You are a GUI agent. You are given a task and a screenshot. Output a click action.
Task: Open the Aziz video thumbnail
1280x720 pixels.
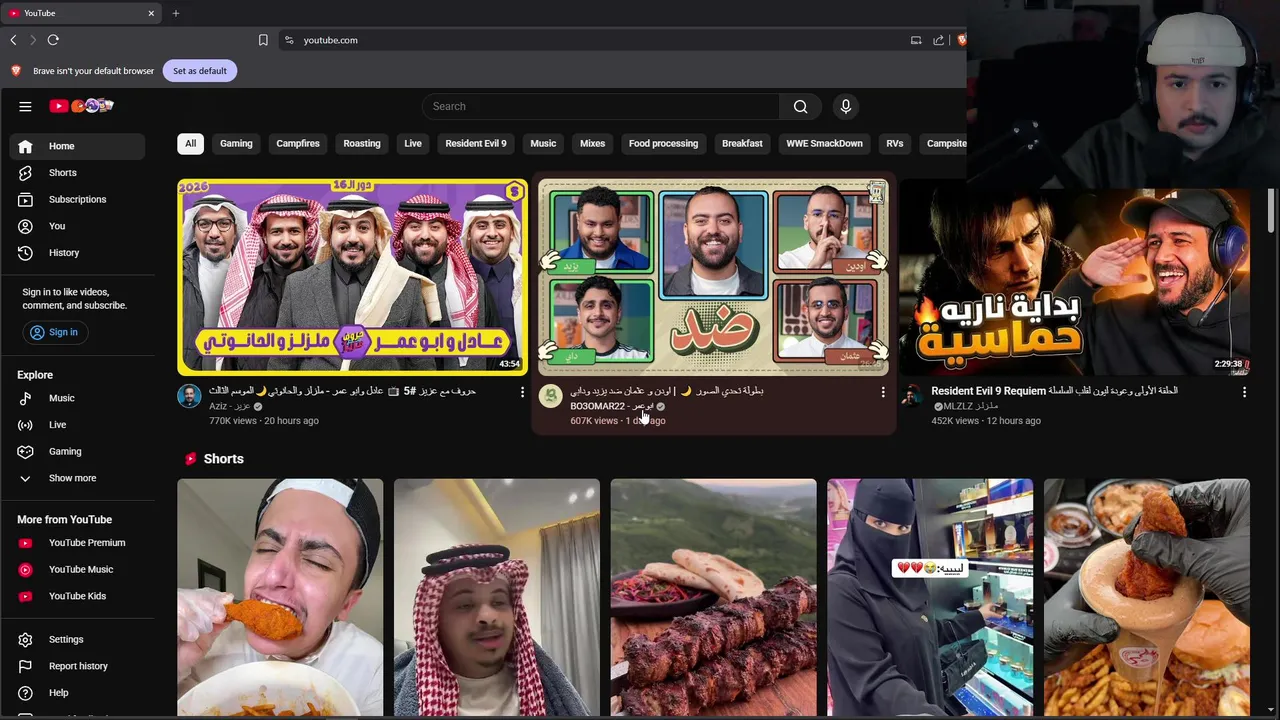click(x=352, y=277)
